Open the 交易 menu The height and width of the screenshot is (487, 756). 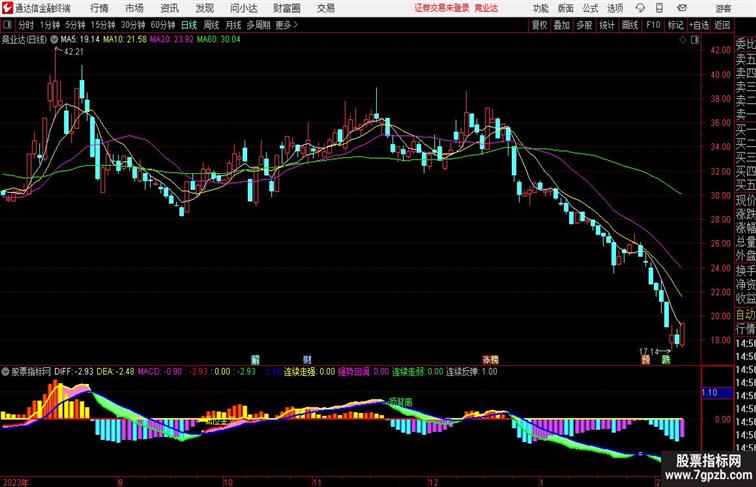point(326,8)
